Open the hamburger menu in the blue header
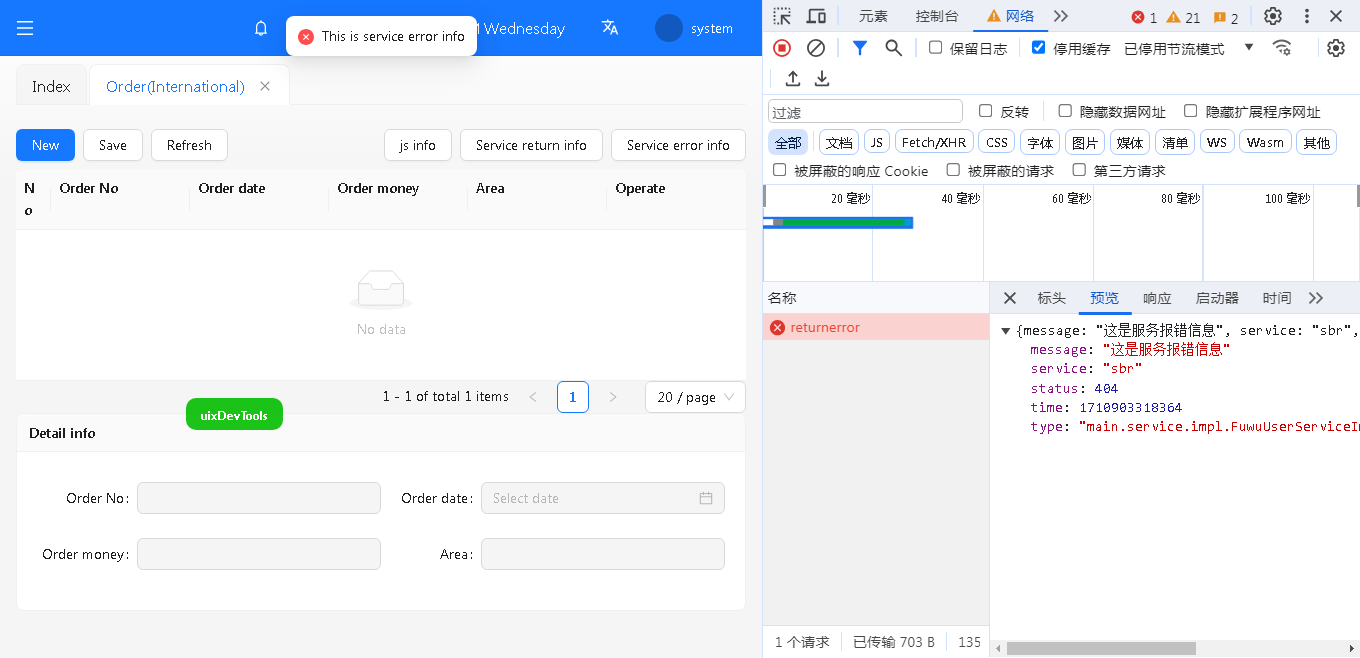The width and height of the screenshot is (1360, 658). [25, 28]
